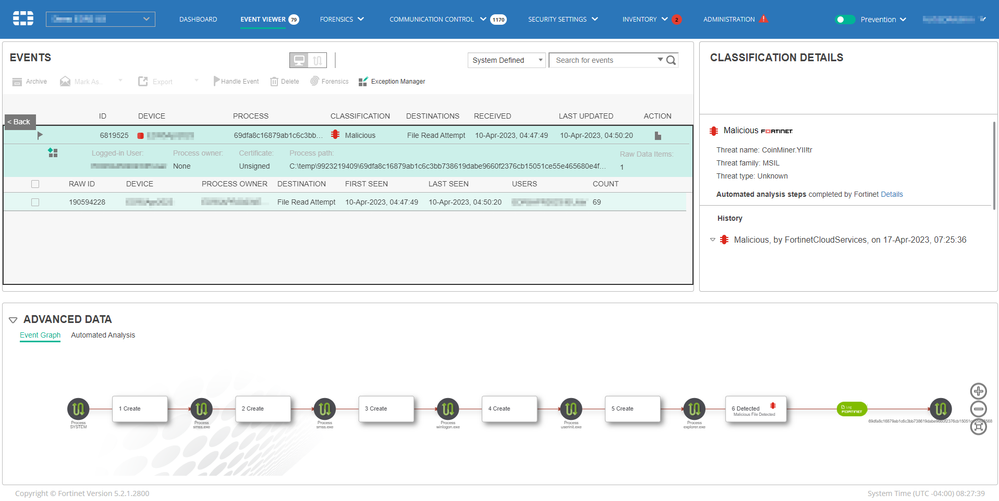Open the Fortinet Details link

pyautogui.click(x=891, y=194)
